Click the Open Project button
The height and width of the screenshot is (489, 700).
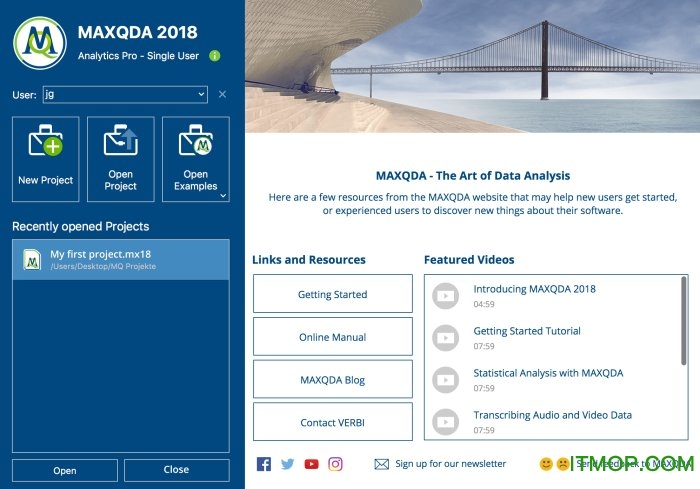120,159
